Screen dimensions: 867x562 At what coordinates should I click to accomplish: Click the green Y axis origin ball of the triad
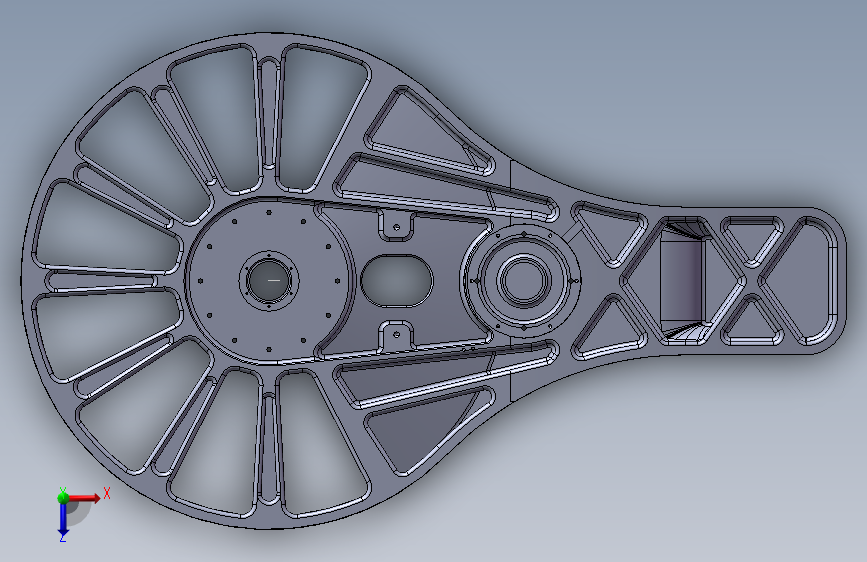[63, 497]
